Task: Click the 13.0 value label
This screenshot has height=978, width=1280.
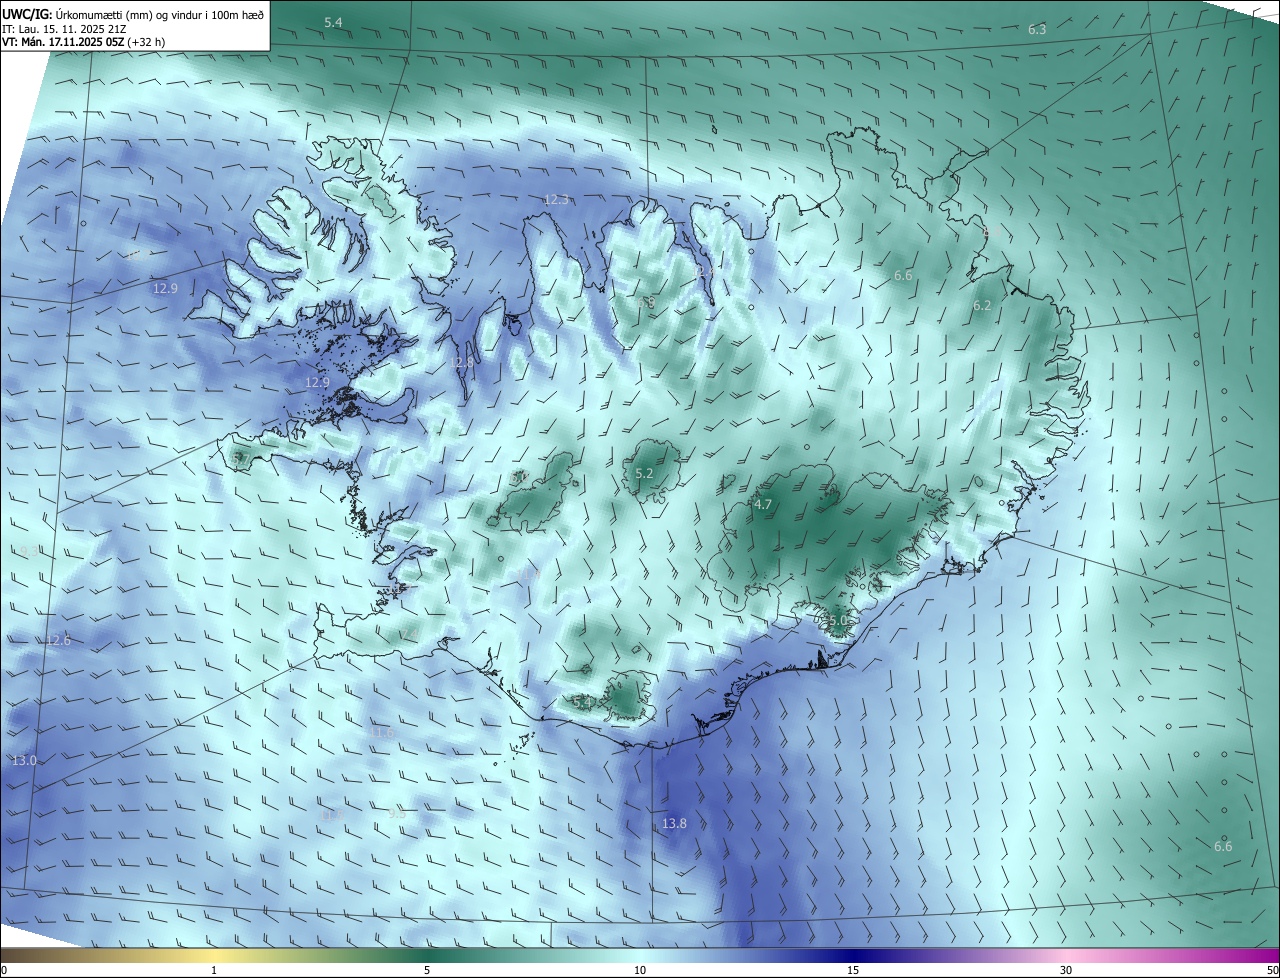Action: coord(24,760)
